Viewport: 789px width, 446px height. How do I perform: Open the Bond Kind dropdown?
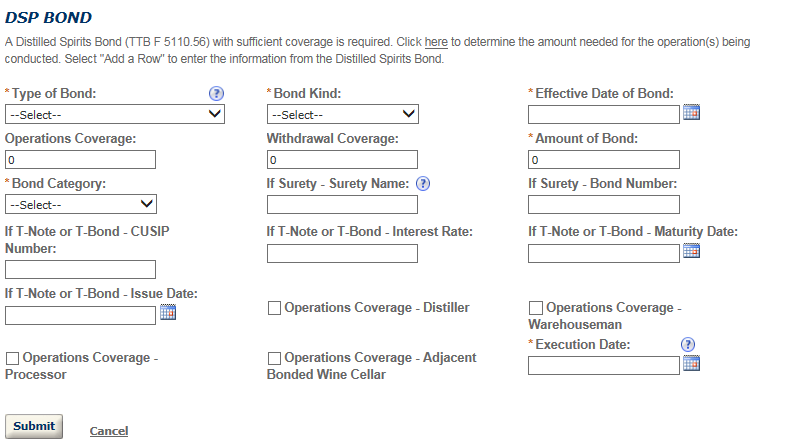(342, 114)
